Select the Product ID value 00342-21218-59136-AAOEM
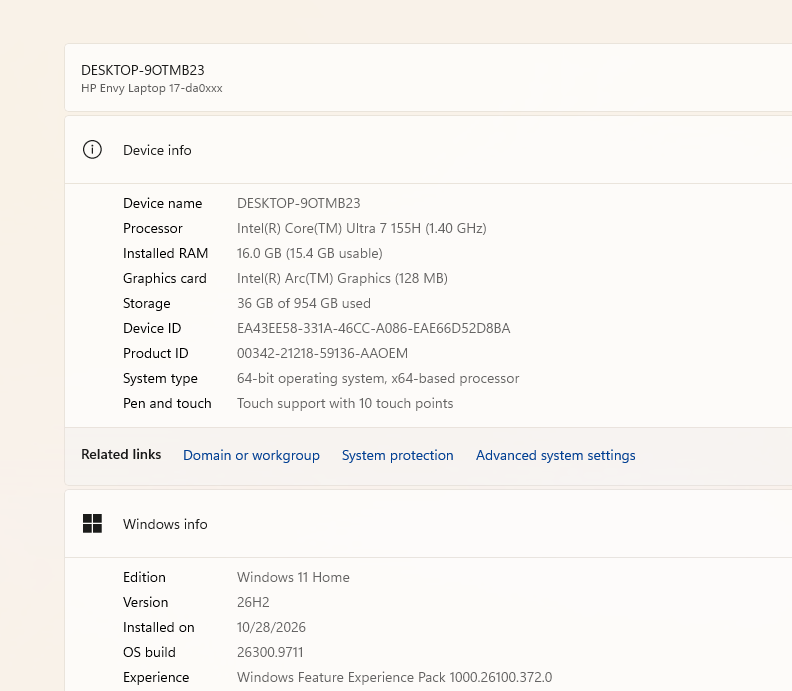This screenshot has width=792, height=691. pyautogui.click(x=322, y=353)
